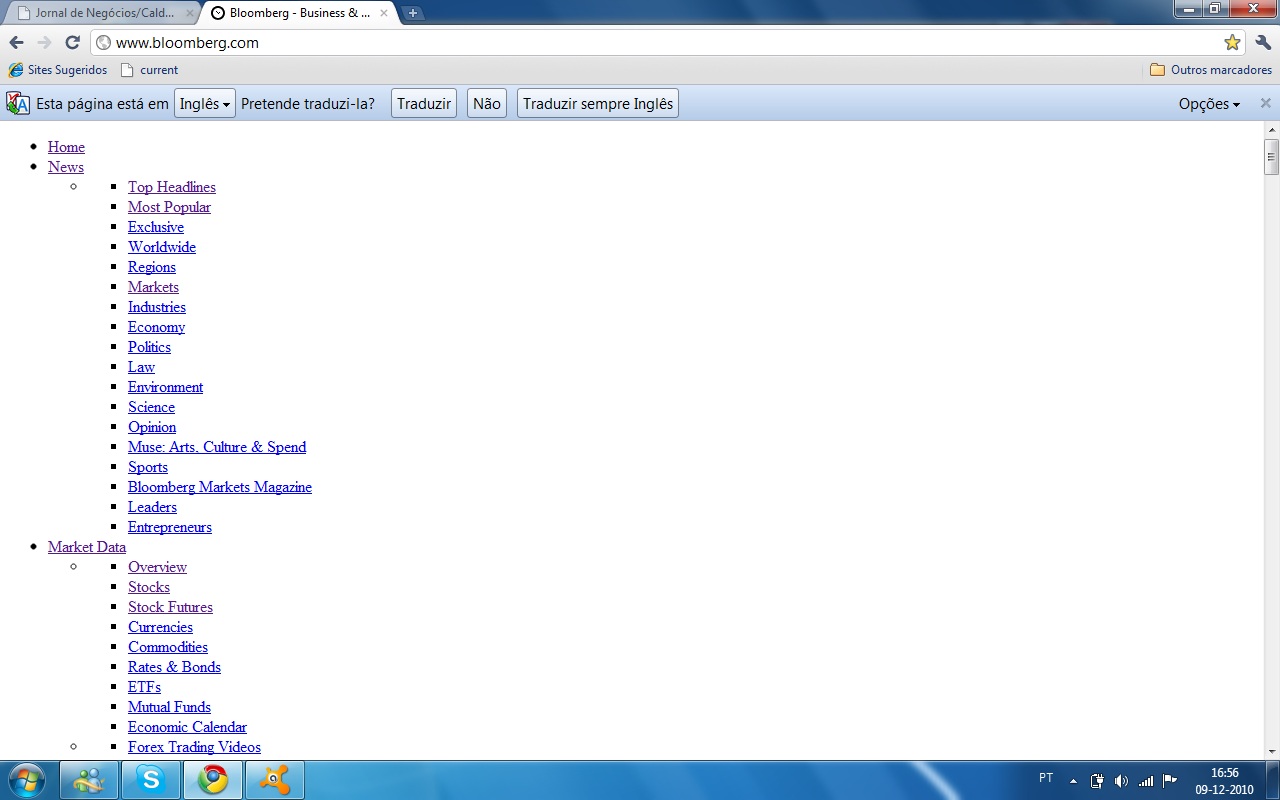Open Muse: Arts, Culture & Spend link
The width and height of the screenshot is (1280, 800).
coord(217,447)
